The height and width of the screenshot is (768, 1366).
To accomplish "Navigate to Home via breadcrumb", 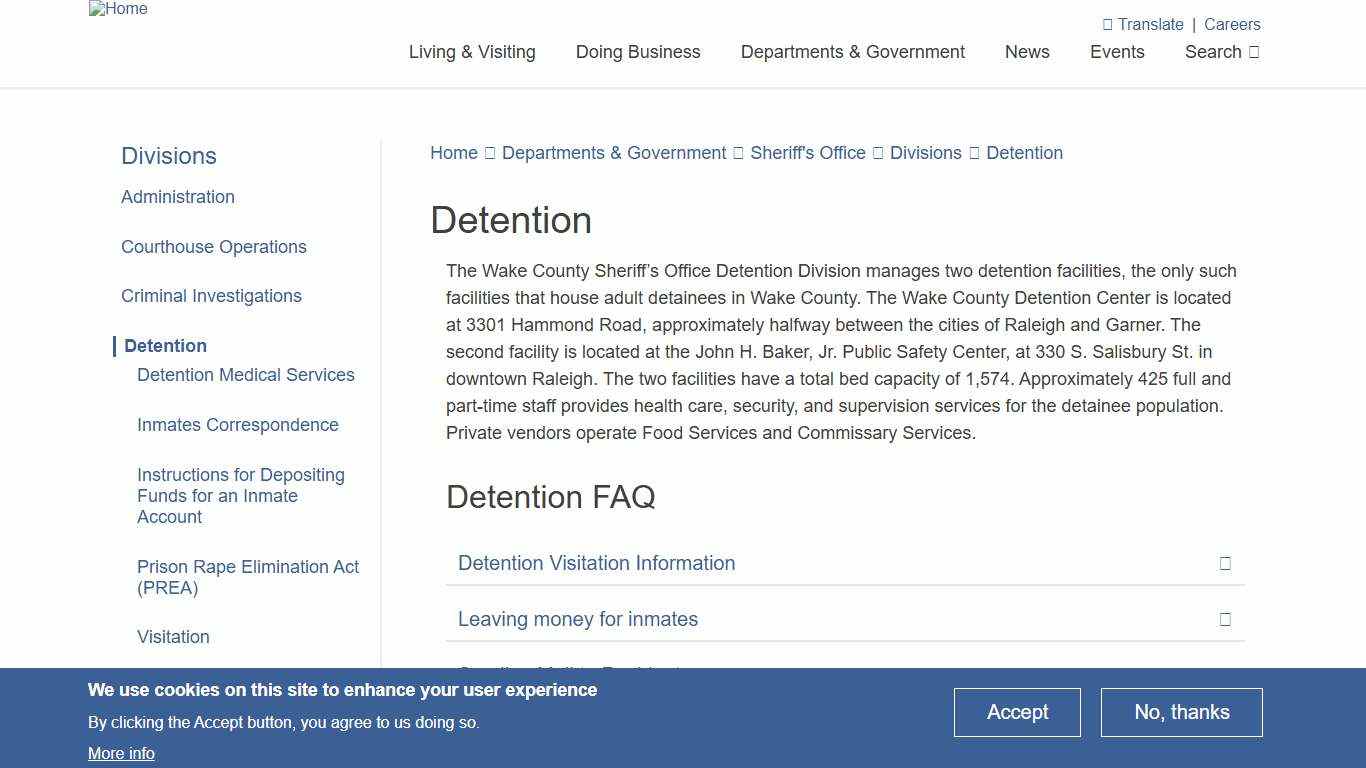I will pyautogui.click(x=453, y=152).
